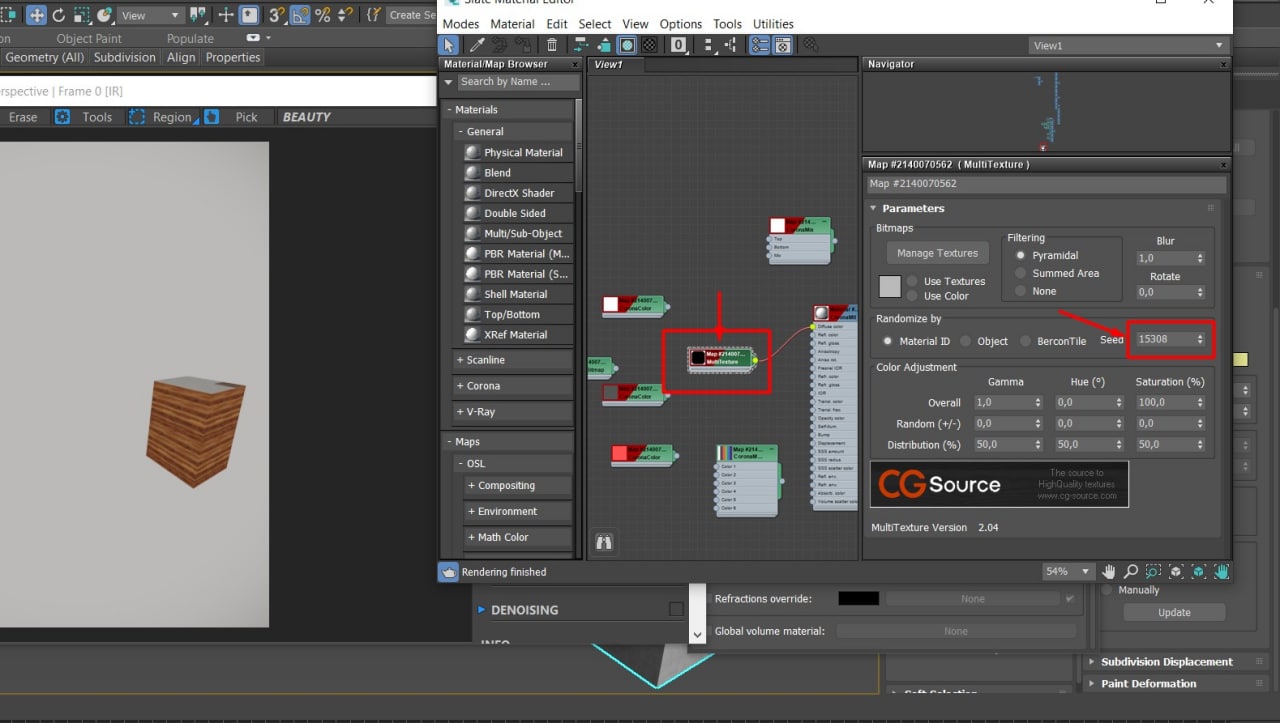Open the View1 dropdown at top right
This screenshot has height=723, width=1280.
(1128, 45)
